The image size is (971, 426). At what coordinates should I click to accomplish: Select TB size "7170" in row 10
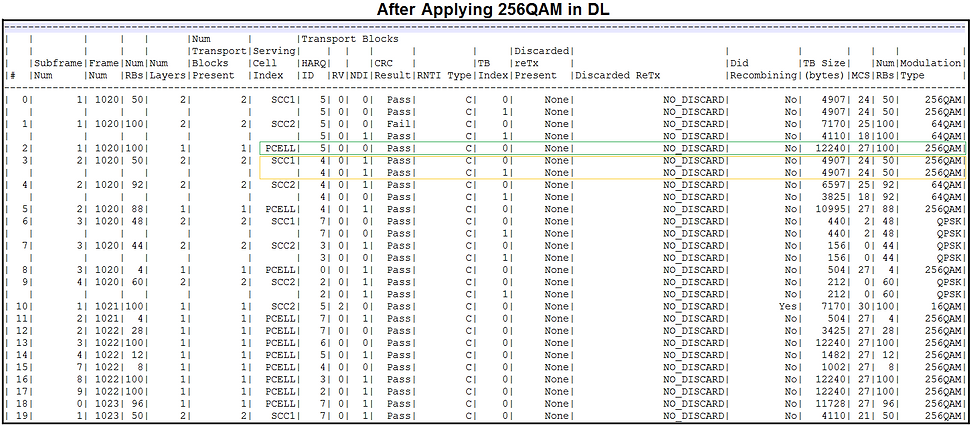[834, 306]
